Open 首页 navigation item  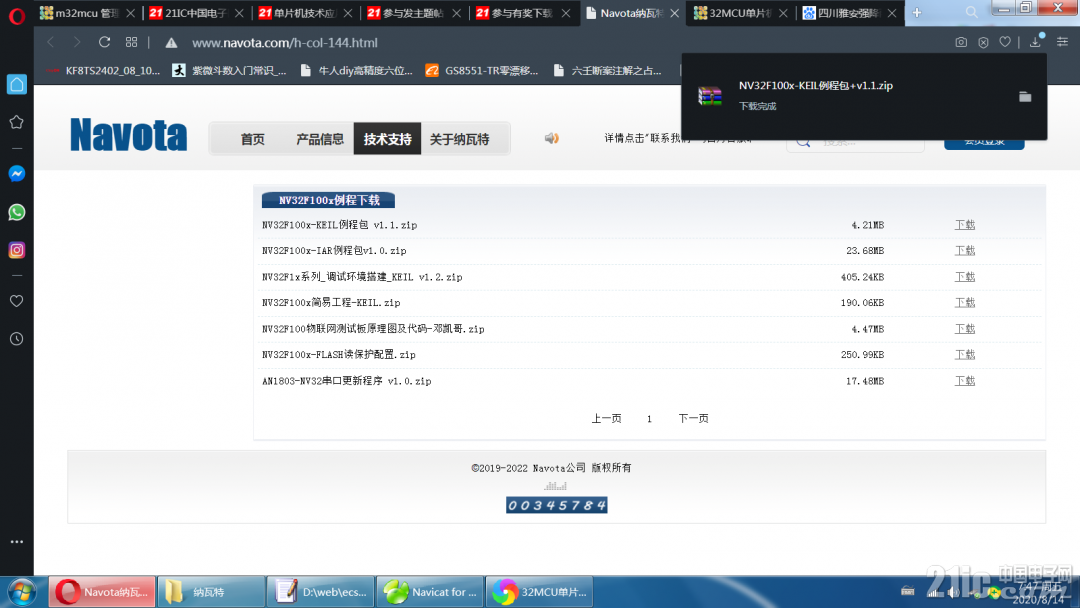[x=253, y=139]
